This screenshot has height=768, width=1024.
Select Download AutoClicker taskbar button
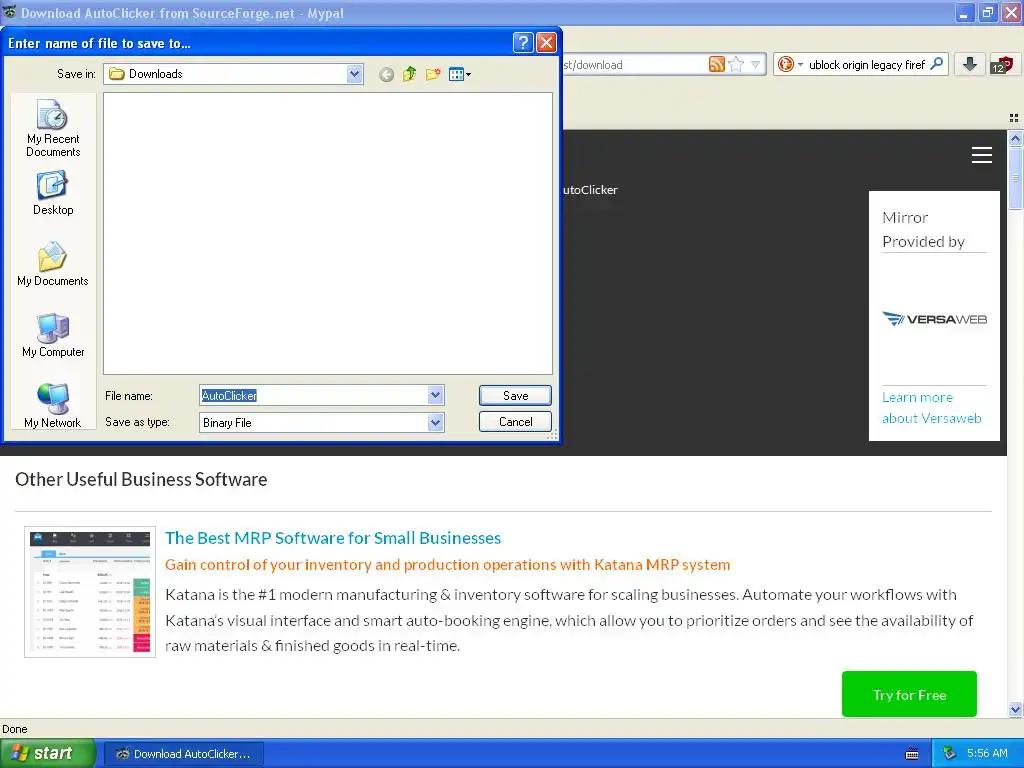184,754
